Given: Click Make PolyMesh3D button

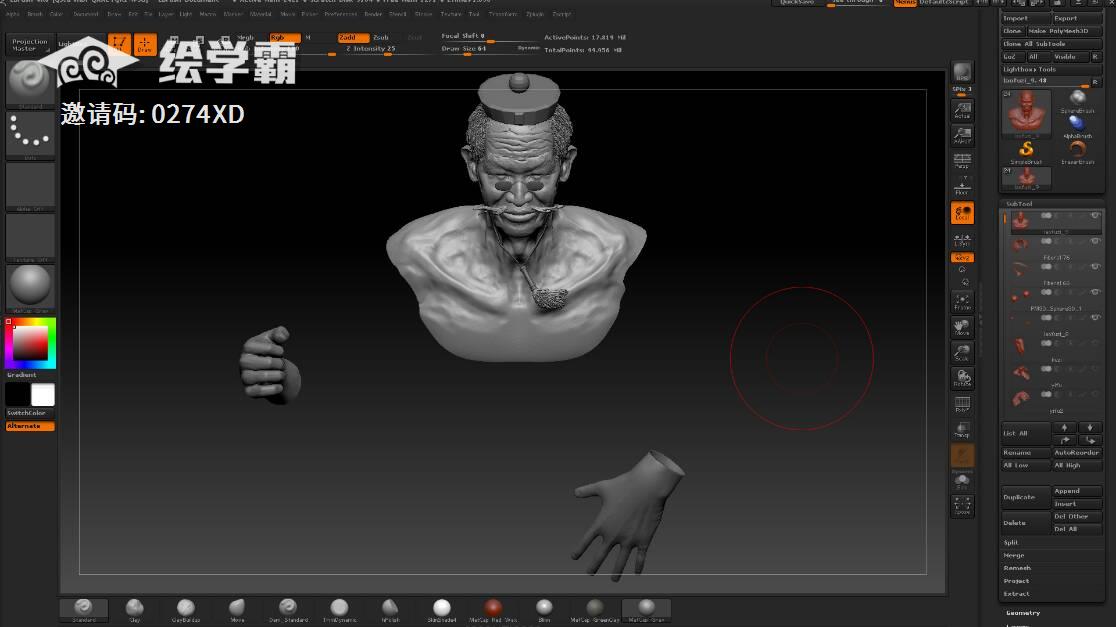Looking at the screenshot, I should click(1065, 31).
